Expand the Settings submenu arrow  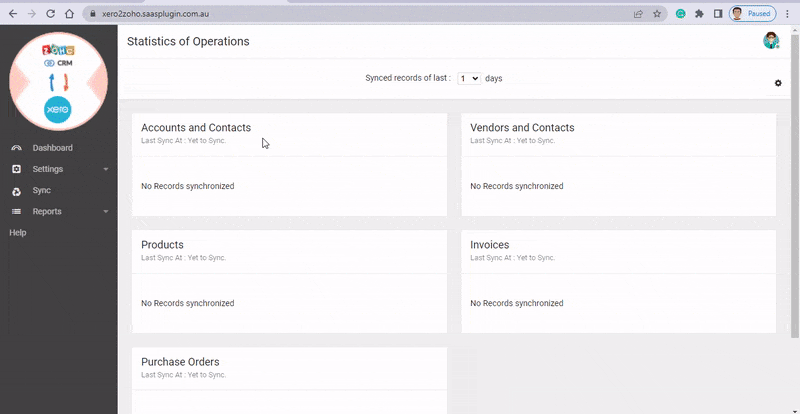(x=106, y=169)
